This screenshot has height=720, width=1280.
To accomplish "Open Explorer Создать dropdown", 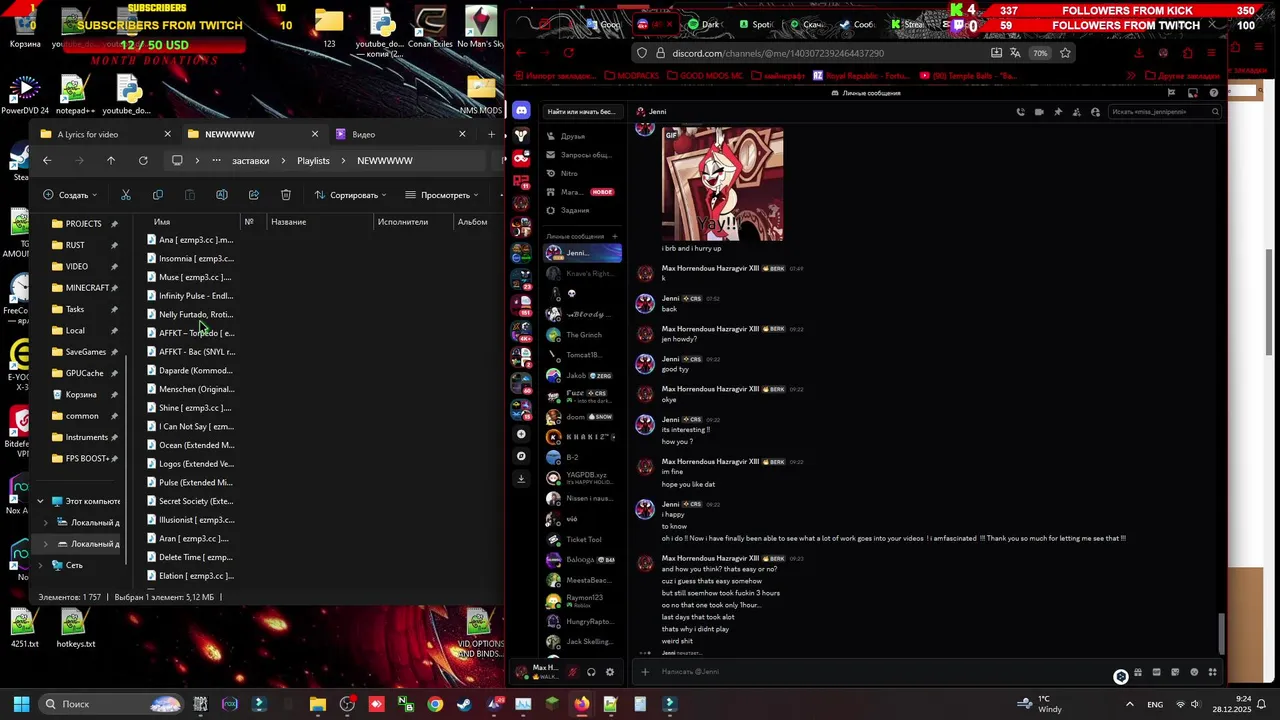I will pyautogui.click(x=70, y=195).
